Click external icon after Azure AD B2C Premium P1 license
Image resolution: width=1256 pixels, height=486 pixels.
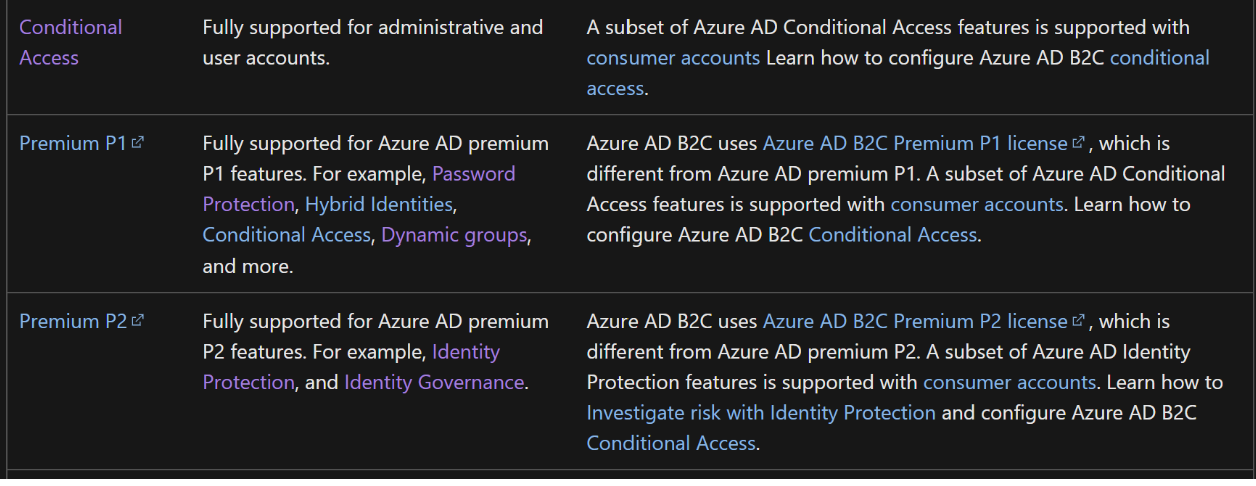1077,143
